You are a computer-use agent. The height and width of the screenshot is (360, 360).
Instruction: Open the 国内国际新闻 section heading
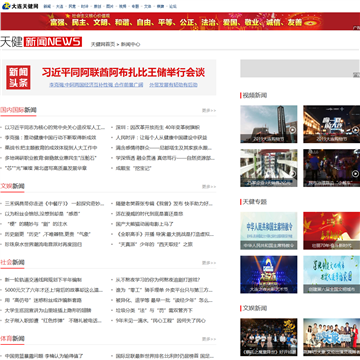tap(18, 110)
